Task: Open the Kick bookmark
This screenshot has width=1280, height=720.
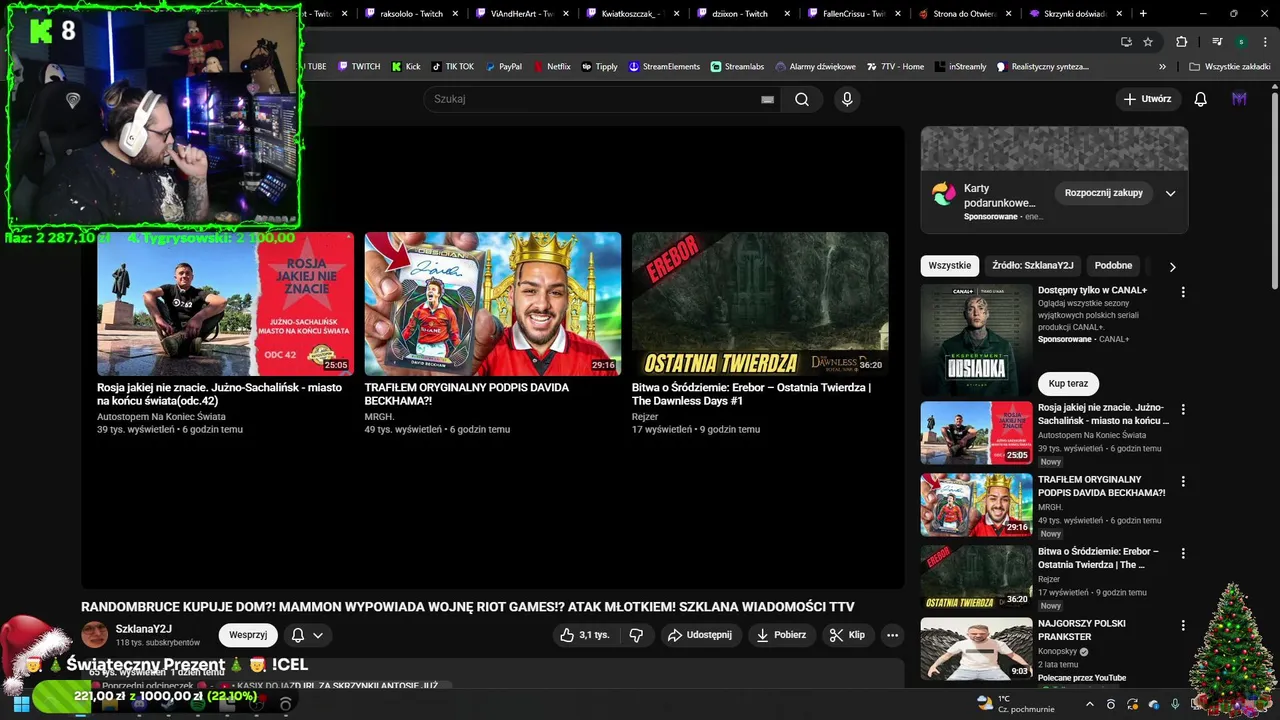Action: (406, 66)
